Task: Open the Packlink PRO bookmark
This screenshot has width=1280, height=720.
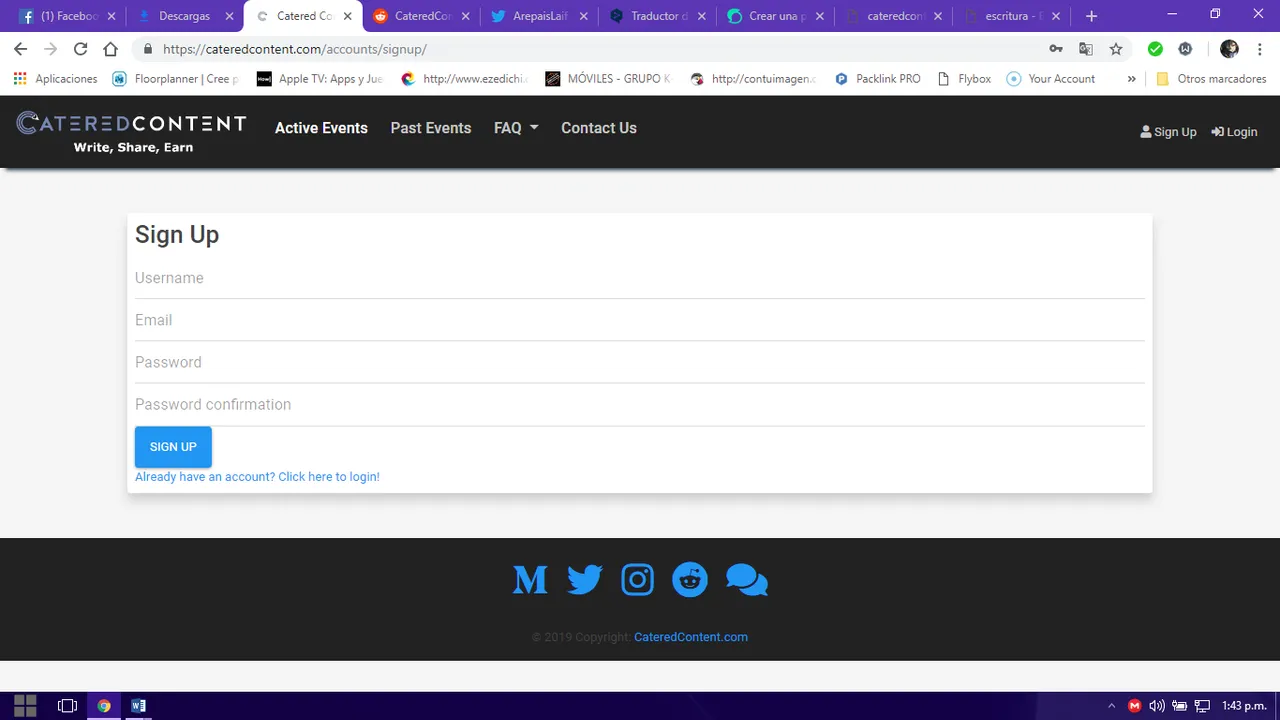Action: pyautogui.click(x=877, y=79)
